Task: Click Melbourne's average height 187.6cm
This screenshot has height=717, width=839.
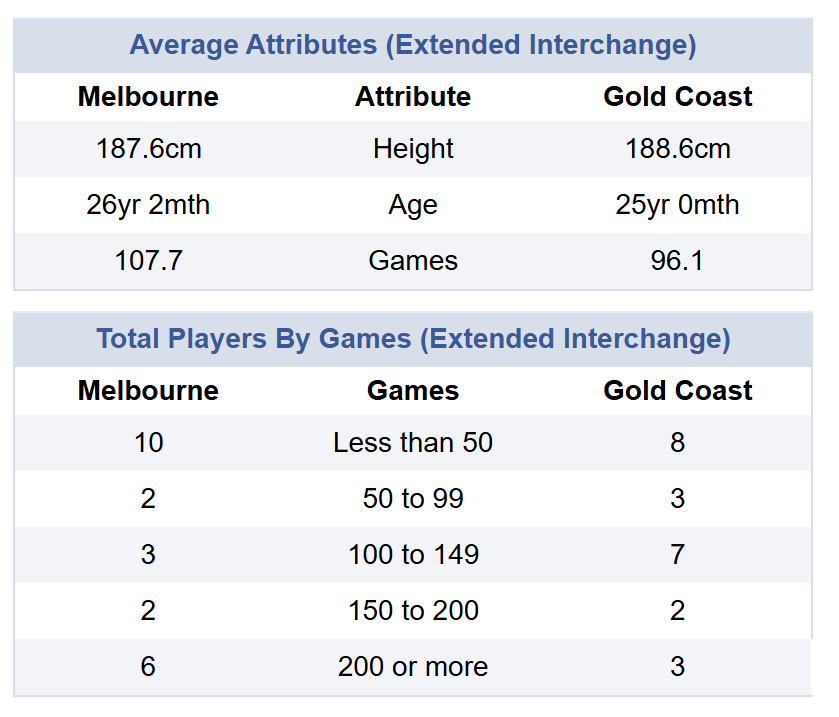Action: 148,149
